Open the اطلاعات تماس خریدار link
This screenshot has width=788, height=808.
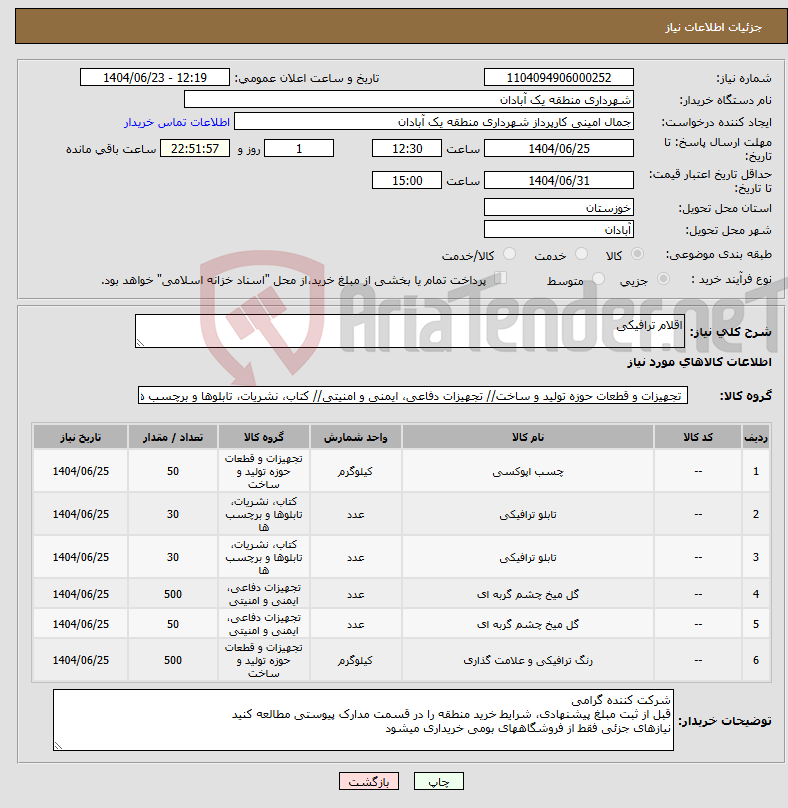click(177, 122)
